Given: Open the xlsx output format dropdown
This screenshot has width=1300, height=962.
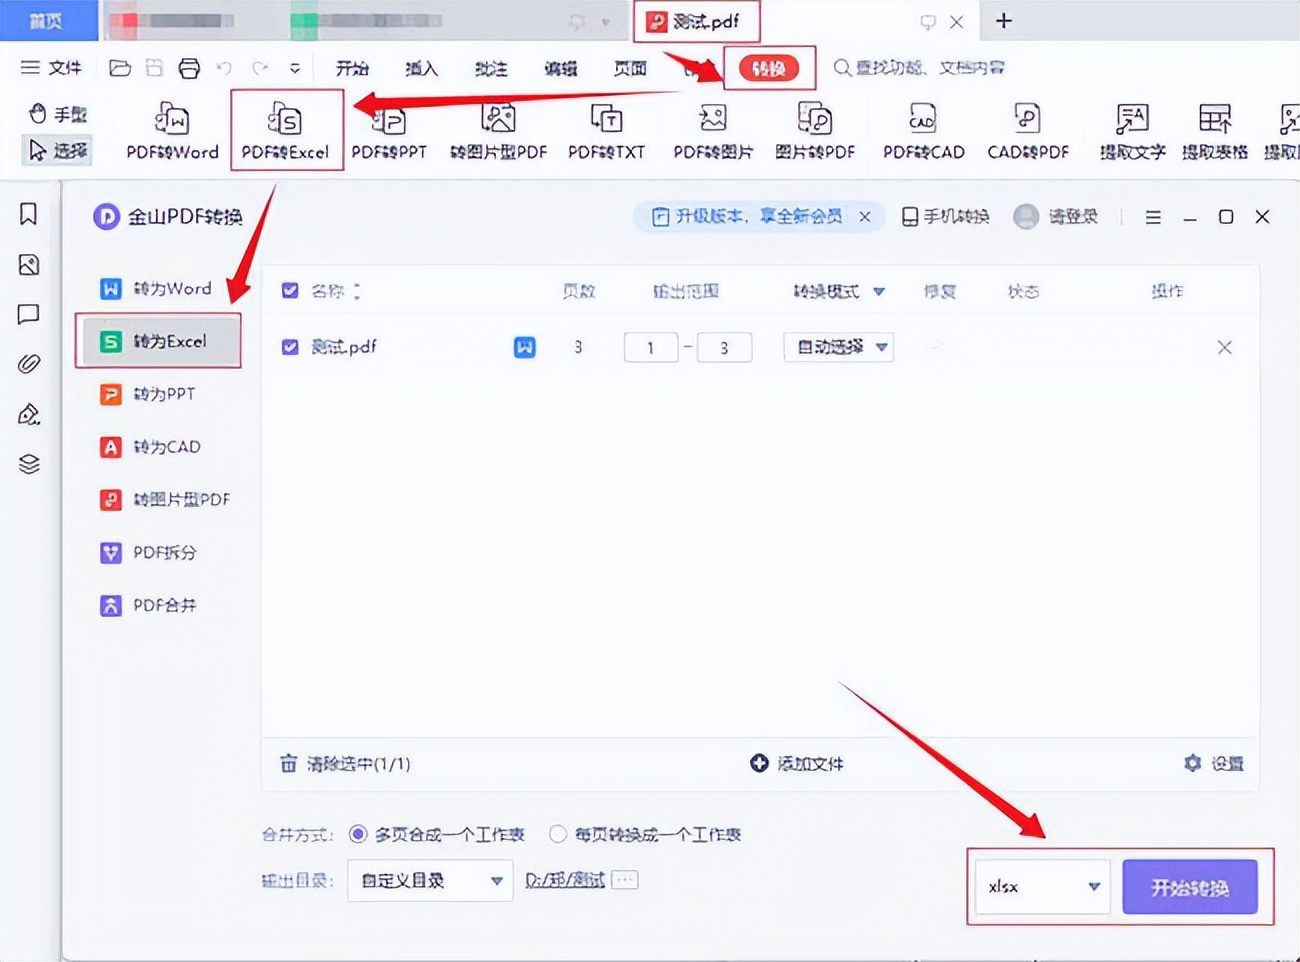Looking at the screenshot, I should point(1042,886).
